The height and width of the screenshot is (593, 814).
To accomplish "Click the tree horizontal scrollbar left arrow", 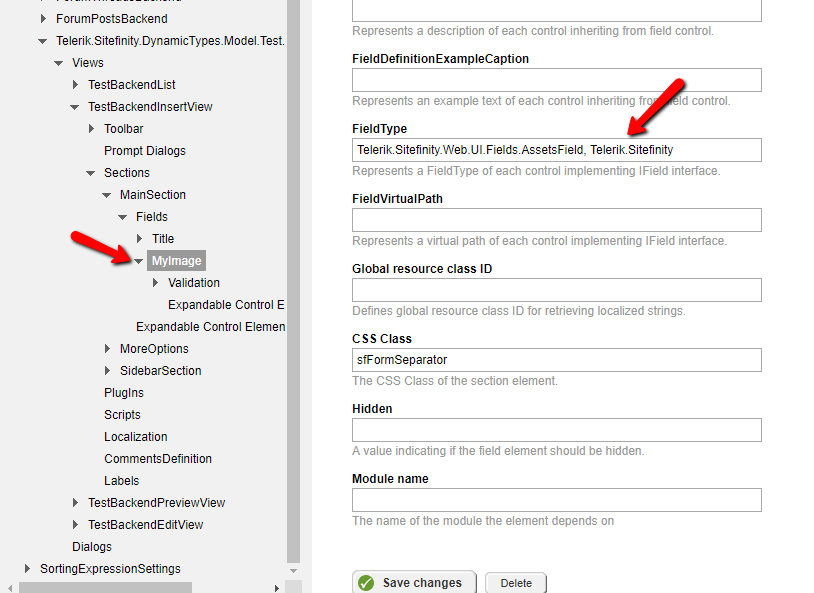I will tap(10, 588).
